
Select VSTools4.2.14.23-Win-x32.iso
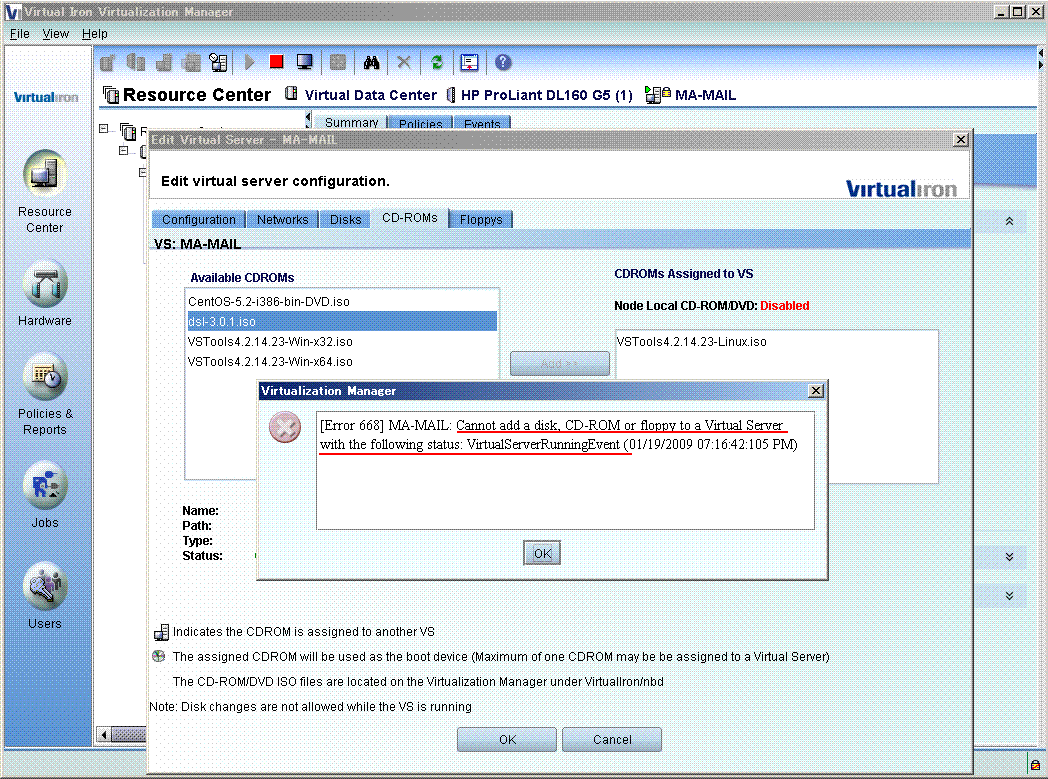pos(342,341)
